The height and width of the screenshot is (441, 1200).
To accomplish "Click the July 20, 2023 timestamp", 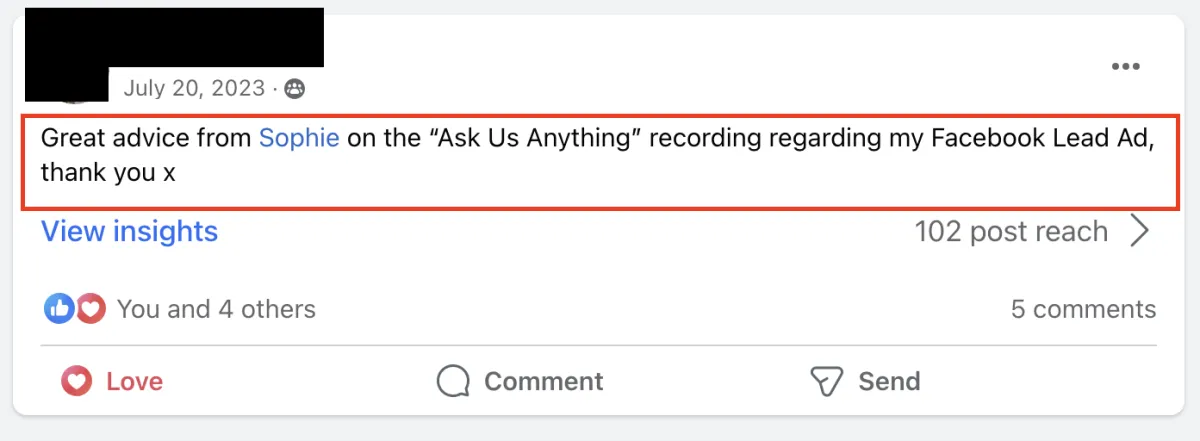I will point(194,89).
